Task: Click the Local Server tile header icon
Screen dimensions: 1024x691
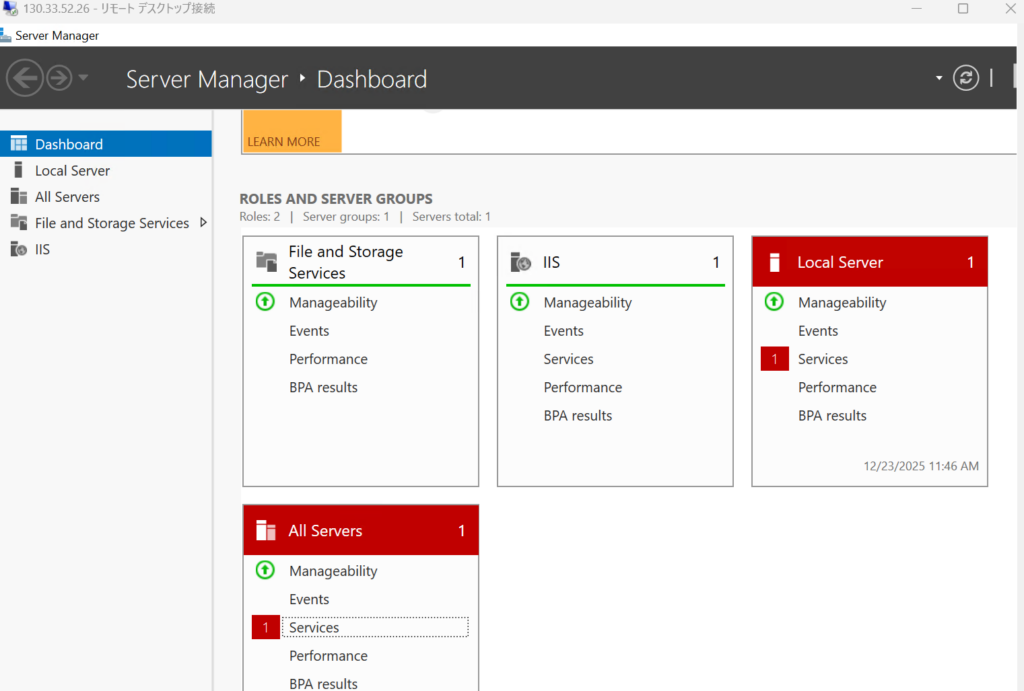Action: (x=773, y=263)
